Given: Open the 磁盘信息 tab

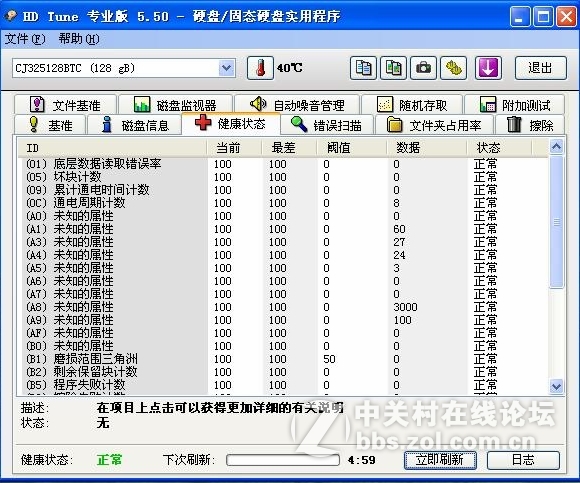Looking at the screenshot, I should point(135,125).
